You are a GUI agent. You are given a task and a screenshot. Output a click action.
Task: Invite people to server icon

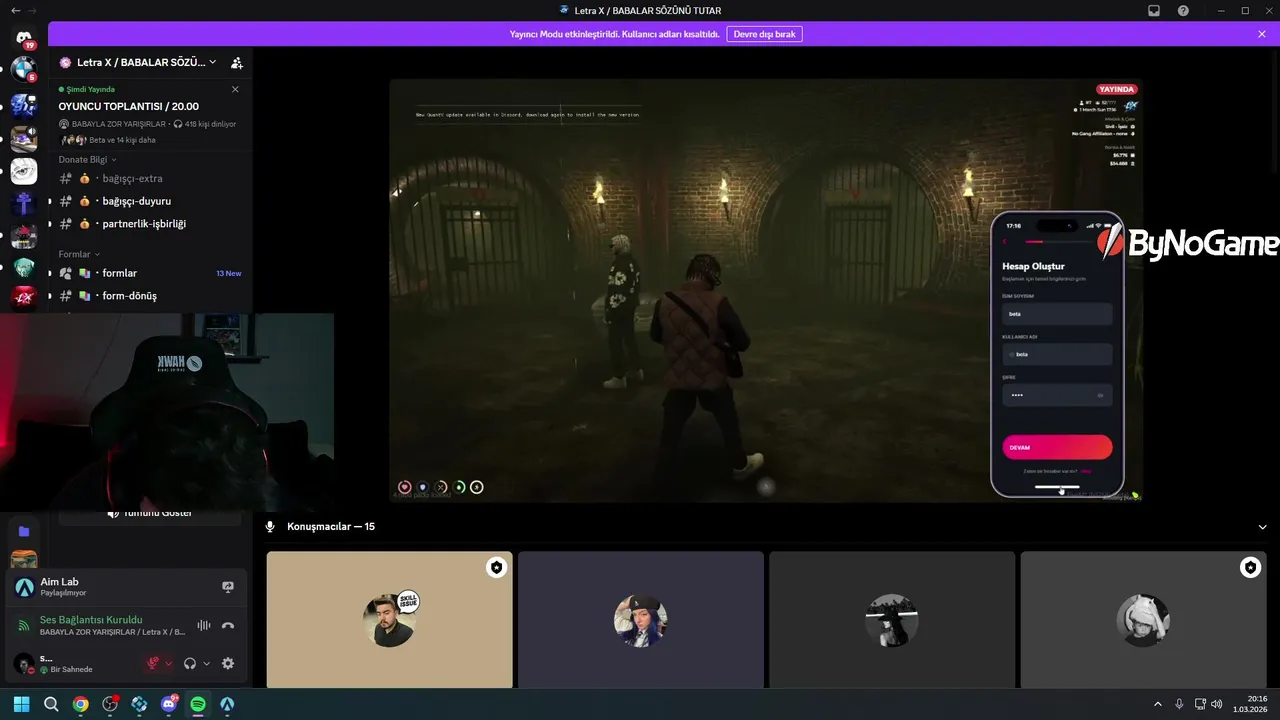coord(236,62)
